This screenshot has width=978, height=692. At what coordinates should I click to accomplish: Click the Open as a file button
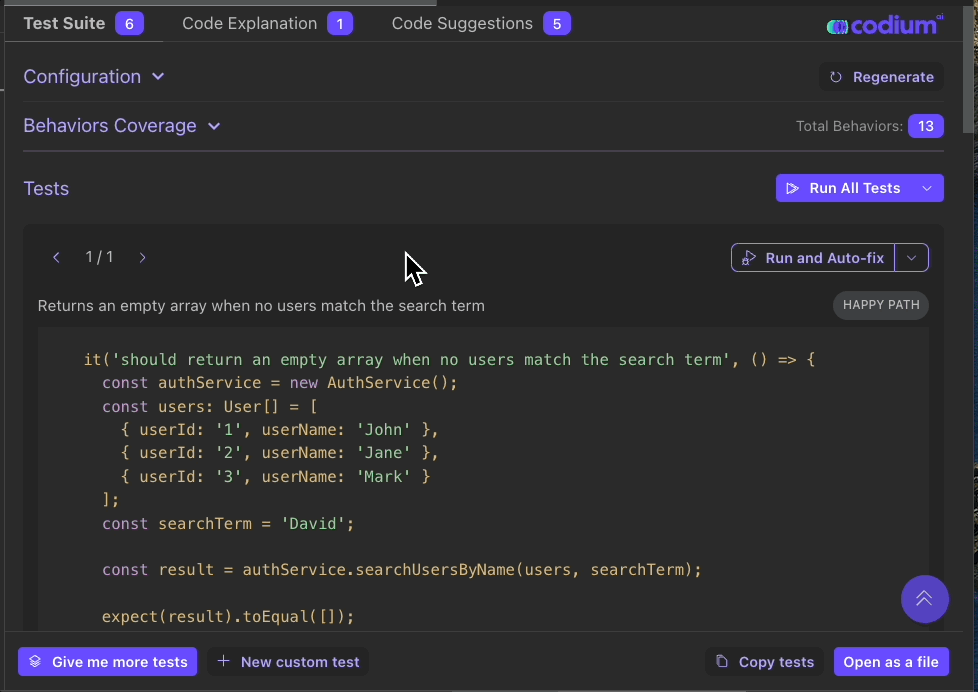pos(890,662)
